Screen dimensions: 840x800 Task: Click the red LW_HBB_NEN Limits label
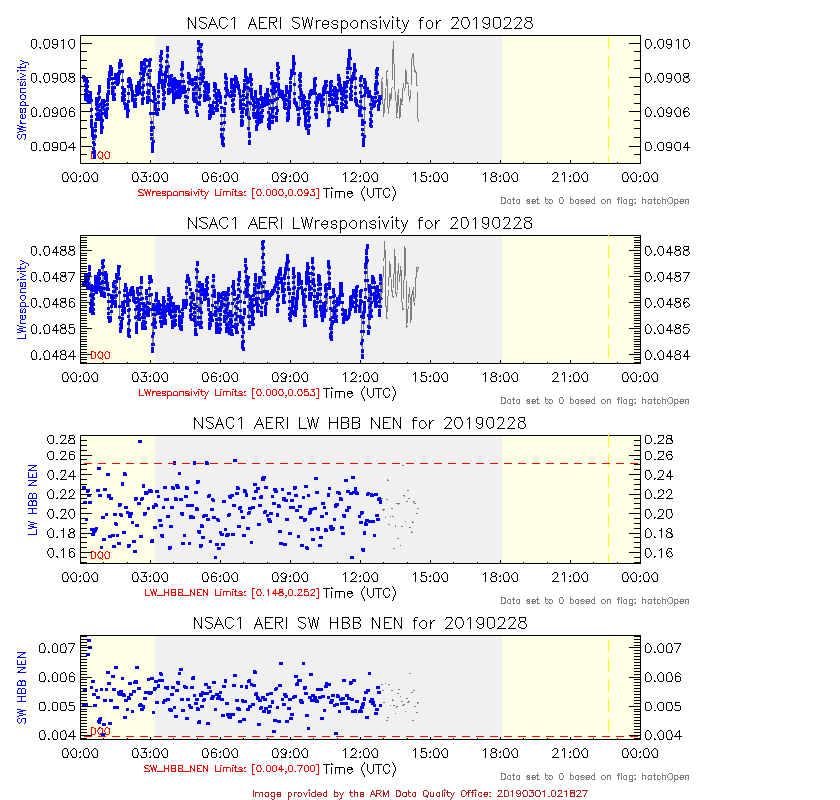[x=232, y=592]
